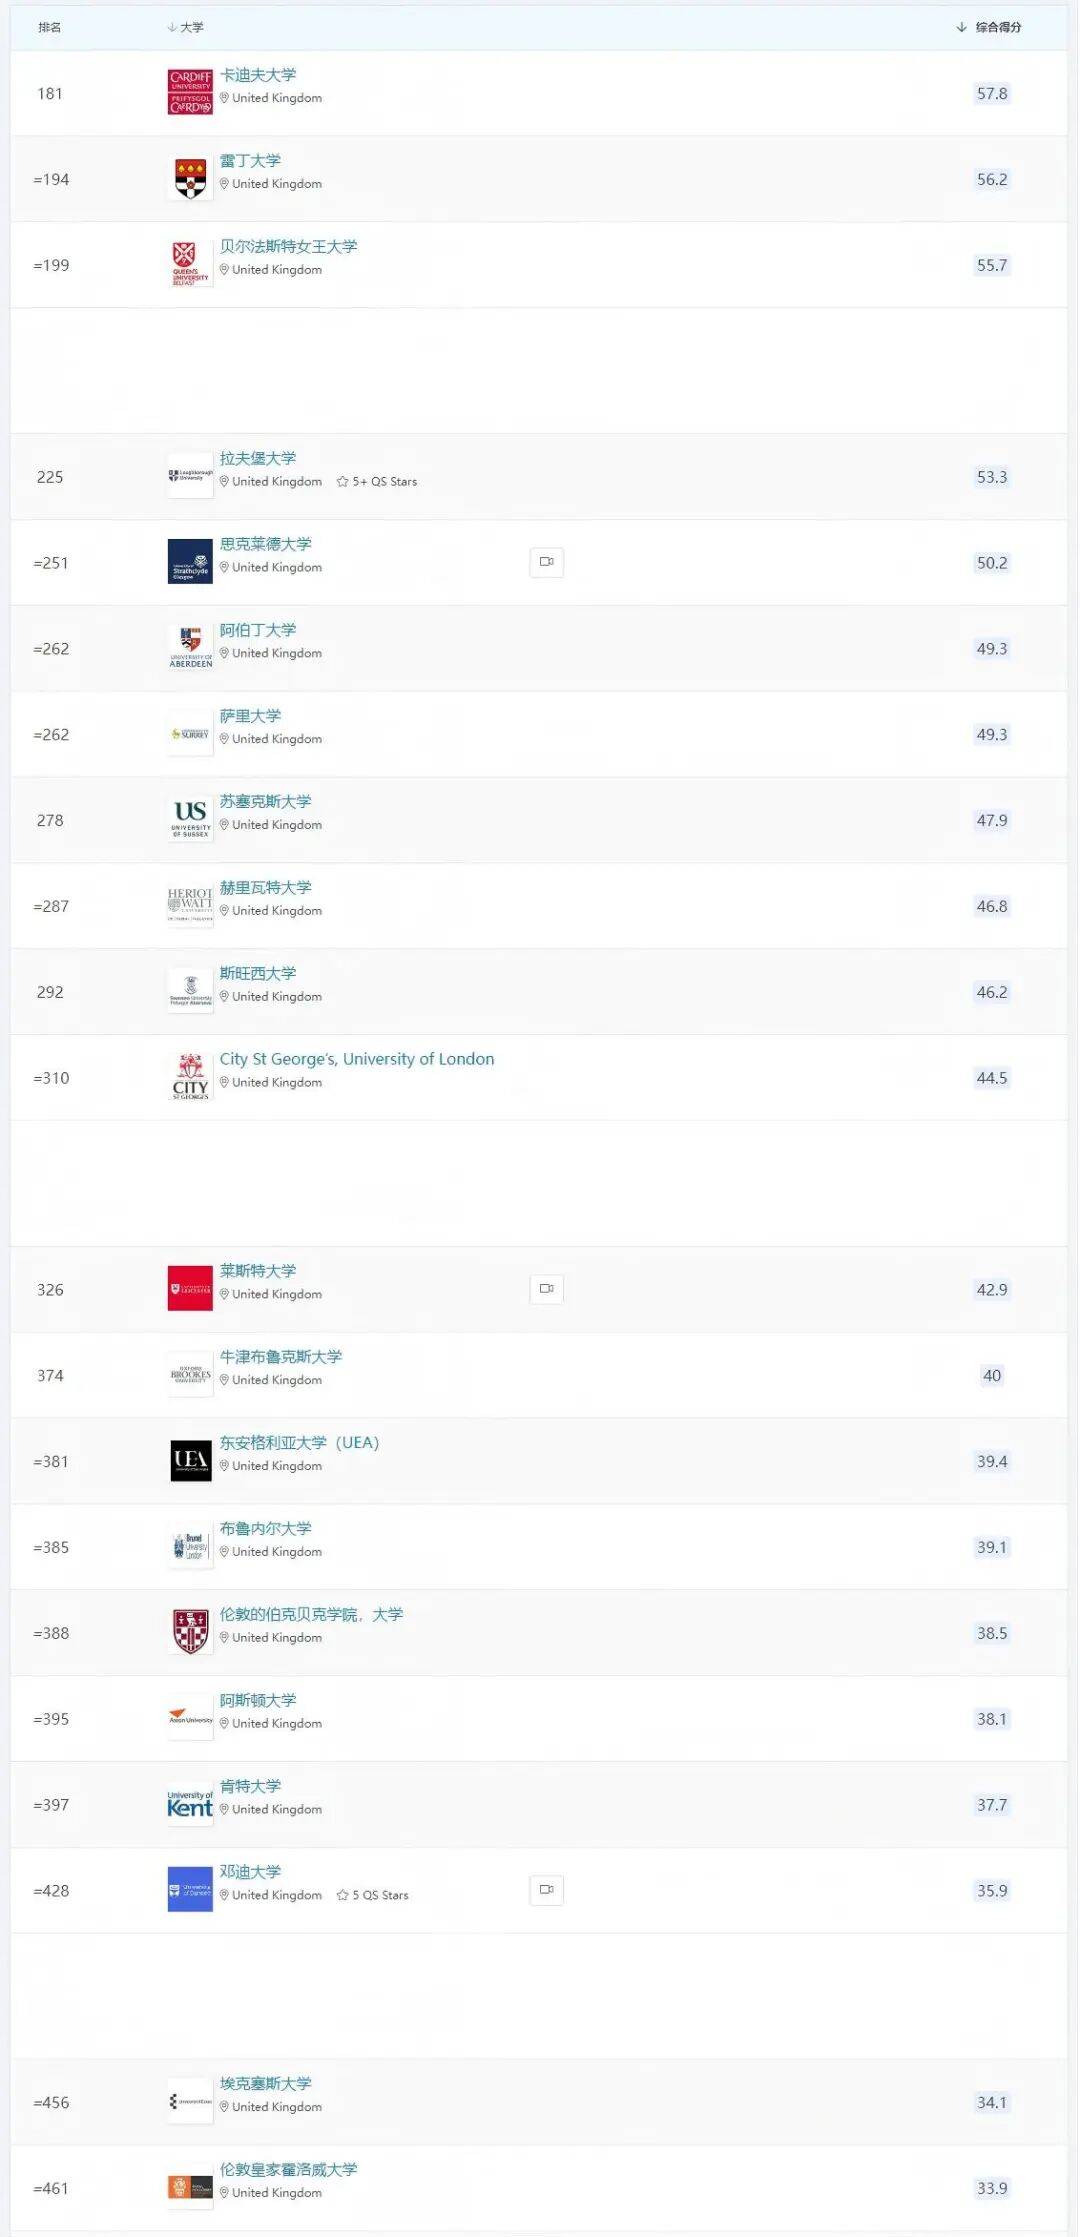Open the 伦敦皇家霍洛威大学 link
The image size is (1080, 2237).
coord(288,2169)
